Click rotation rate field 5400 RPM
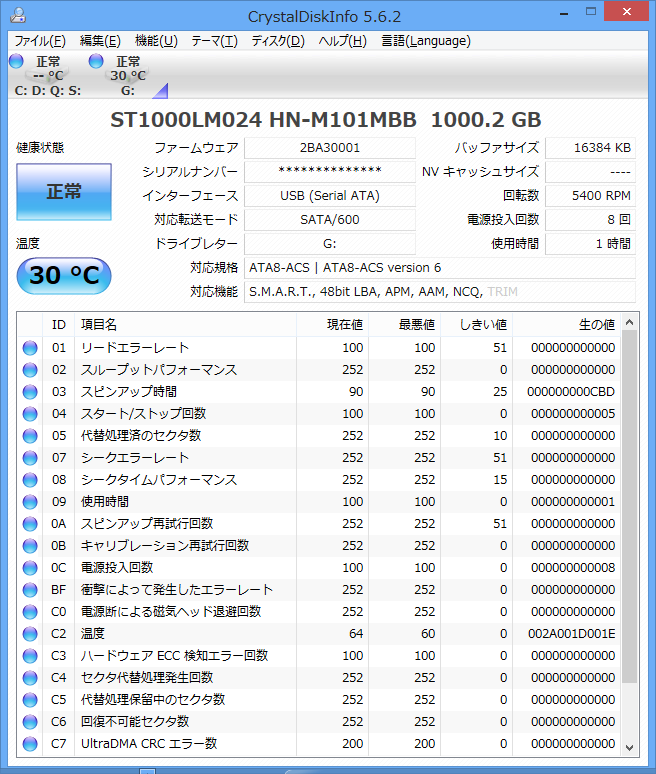The width and height of the screenshot is (656, 774). (590, 195)
